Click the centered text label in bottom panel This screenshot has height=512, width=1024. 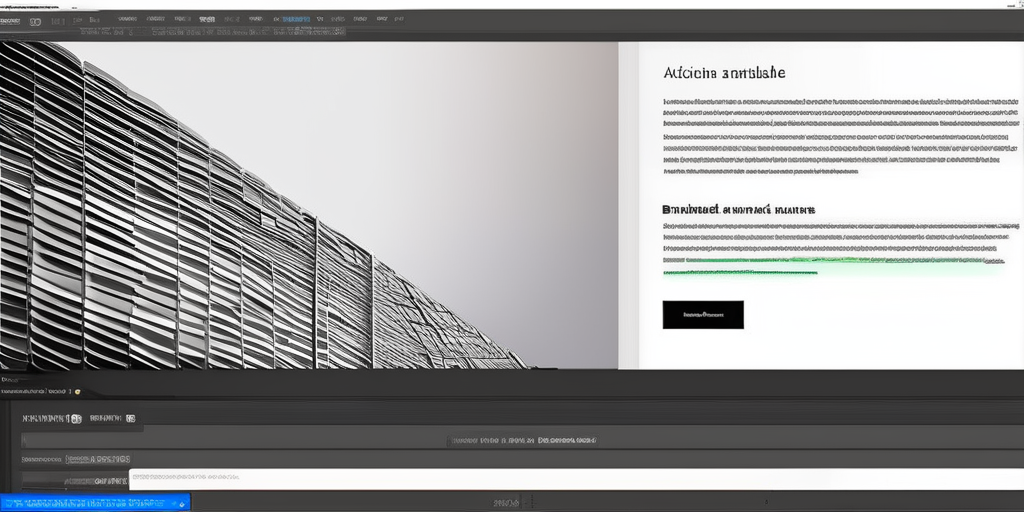tap(523, 439)
